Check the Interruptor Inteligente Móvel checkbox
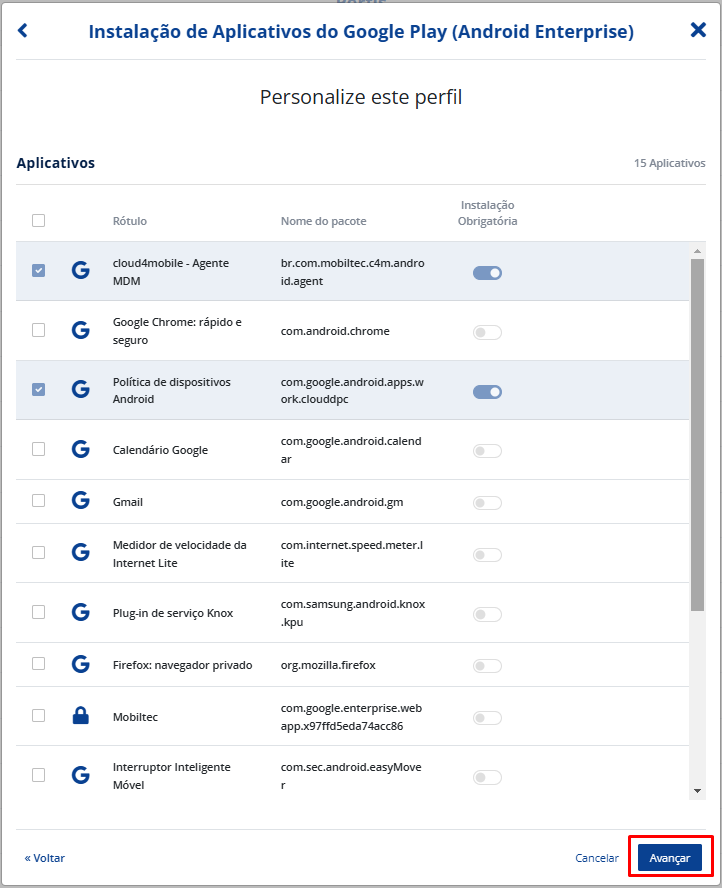 coord(39,775)
